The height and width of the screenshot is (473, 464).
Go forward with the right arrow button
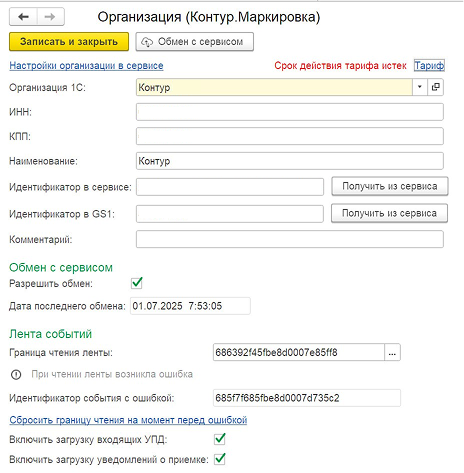pyautogui.click(x=50, y=16)
